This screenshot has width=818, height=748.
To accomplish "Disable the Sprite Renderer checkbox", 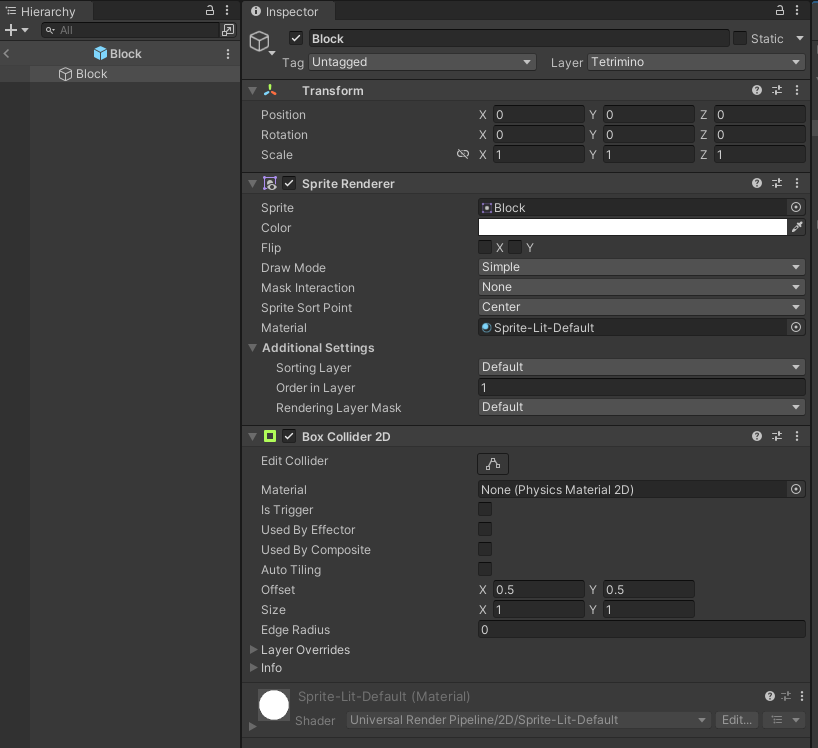I will click(x=289, y=183).
